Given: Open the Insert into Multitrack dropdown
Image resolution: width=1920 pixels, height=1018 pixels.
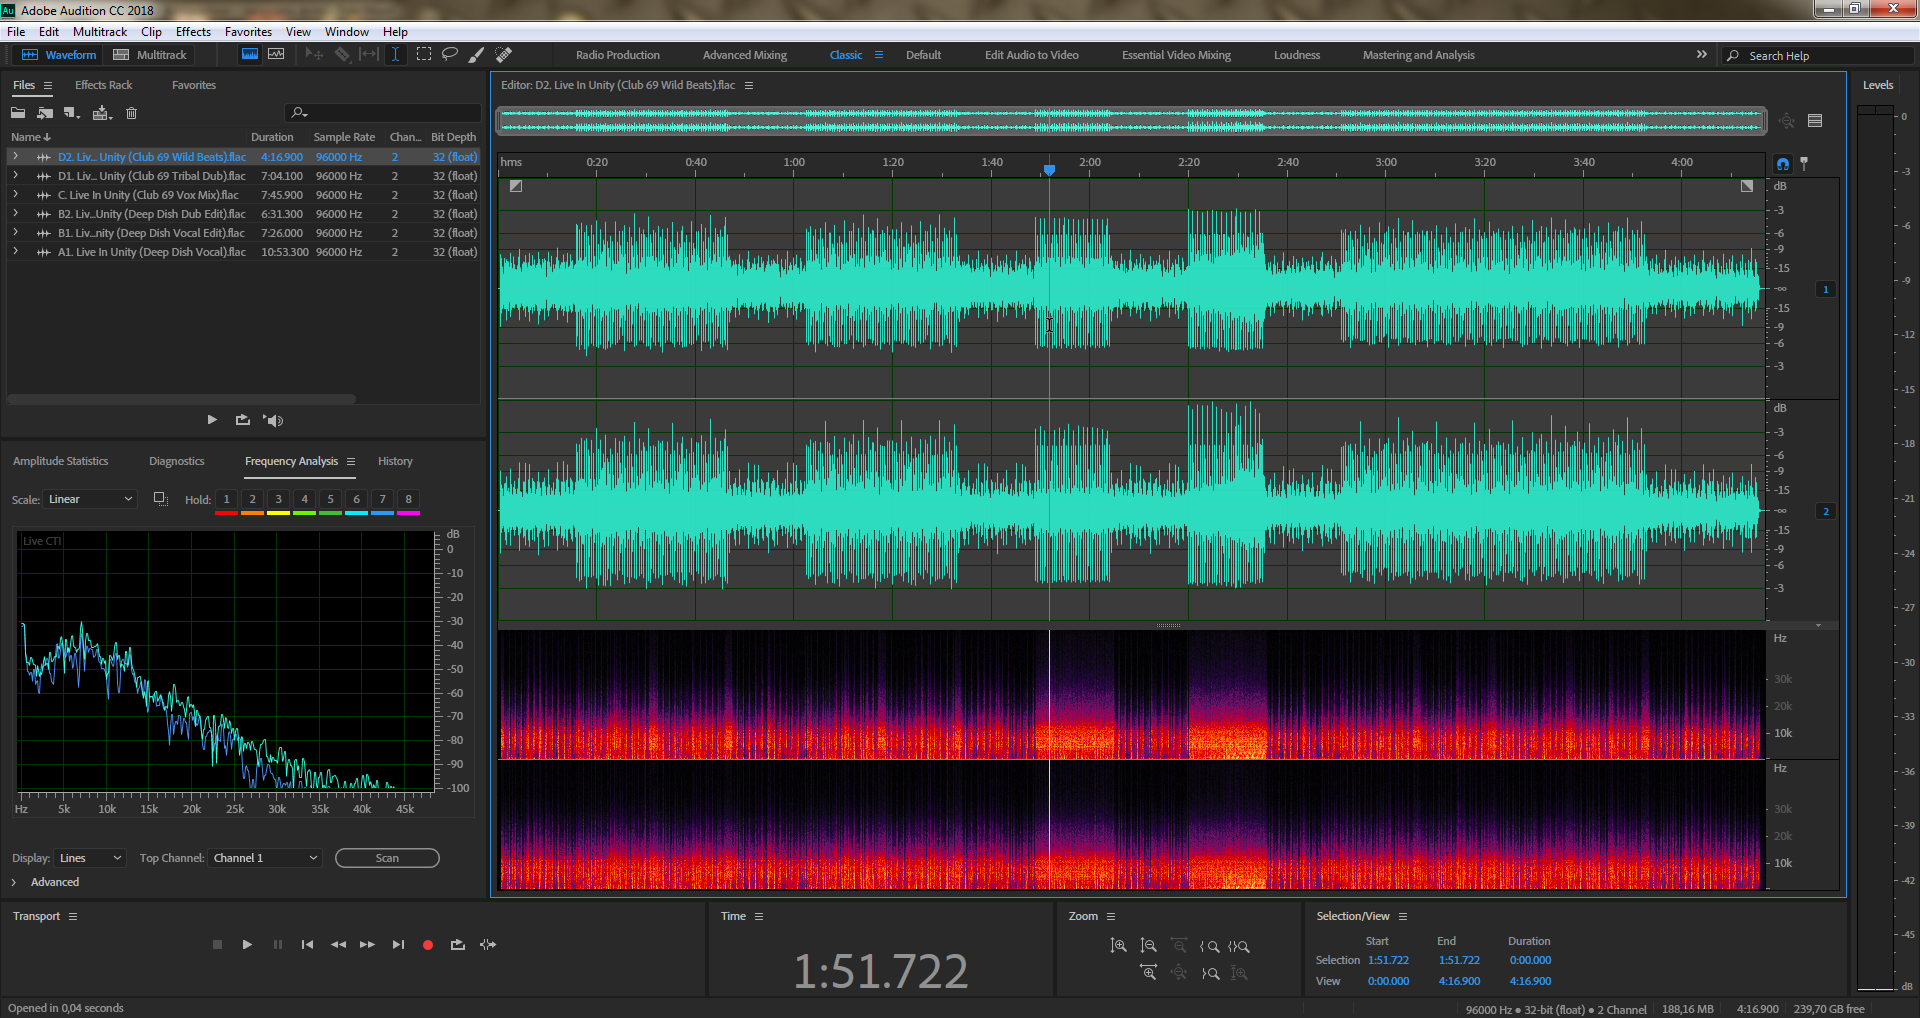Looking at the screenshot, I should [x=102, y=113].
